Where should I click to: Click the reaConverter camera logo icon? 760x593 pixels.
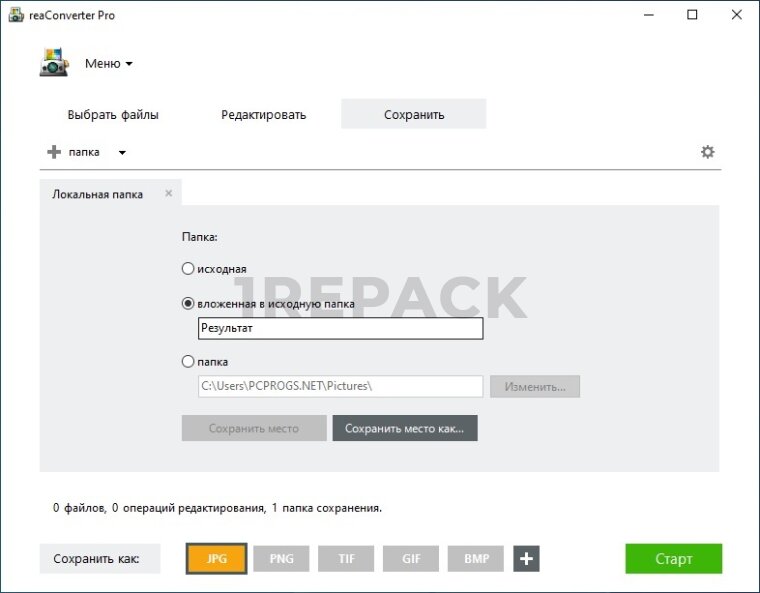(54, 64)
